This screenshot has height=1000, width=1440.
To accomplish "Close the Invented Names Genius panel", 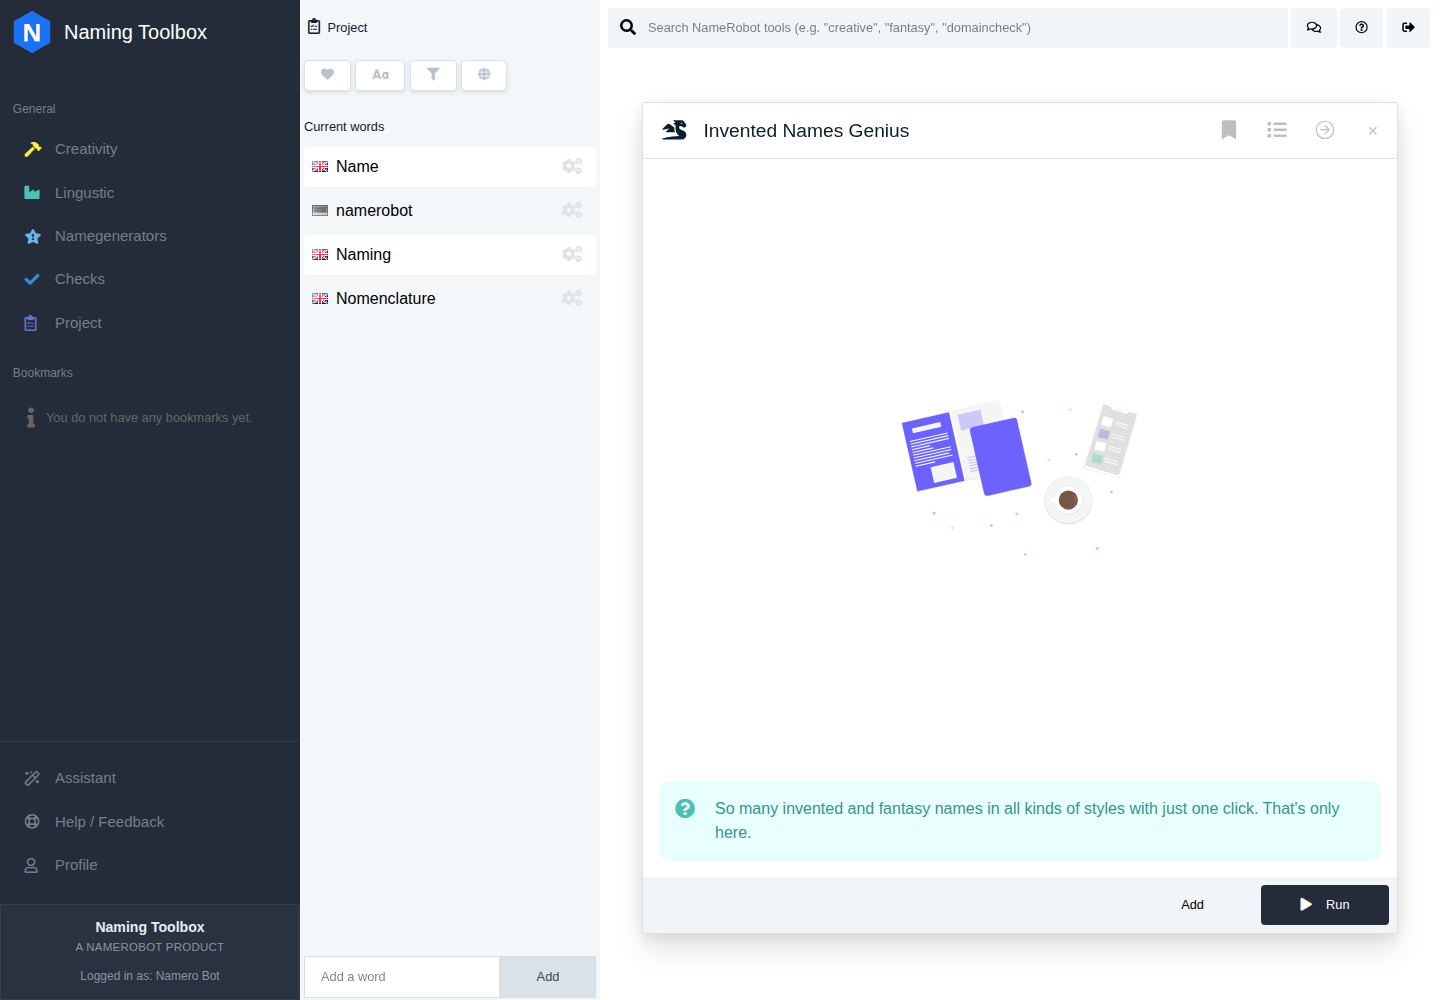I will pos(1373,131).
